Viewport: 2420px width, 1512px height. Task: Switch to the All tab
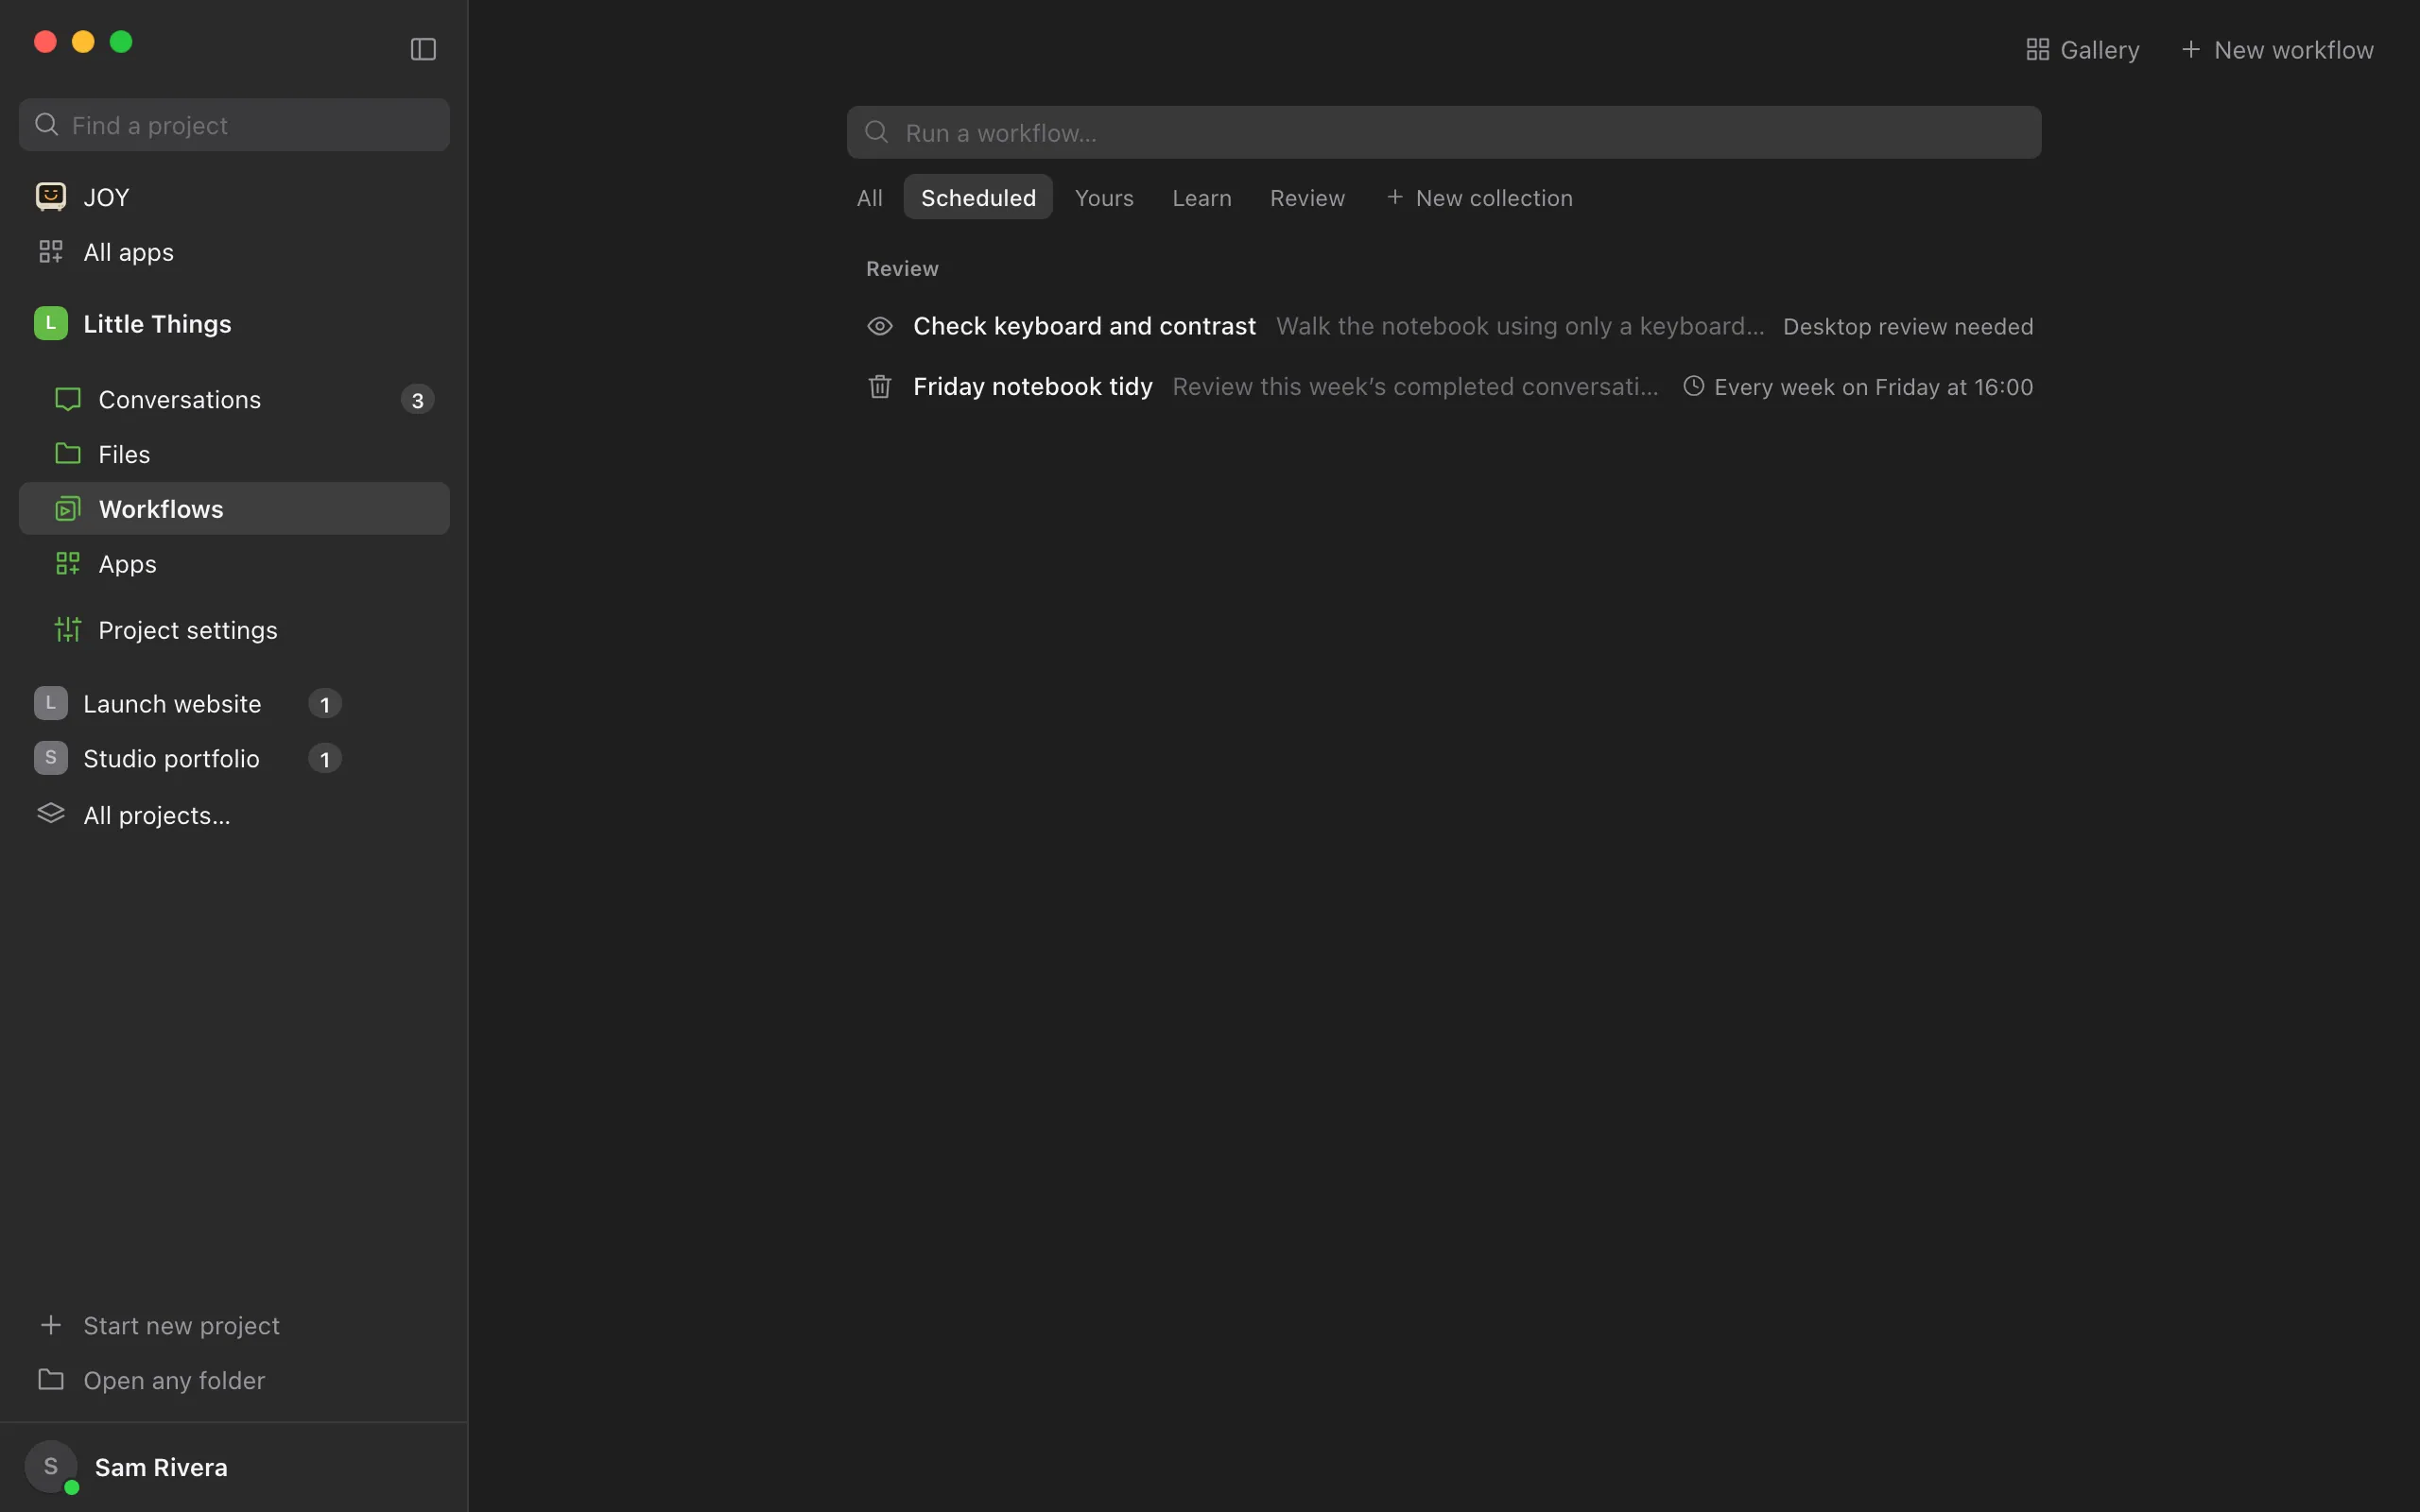(870, 197)
